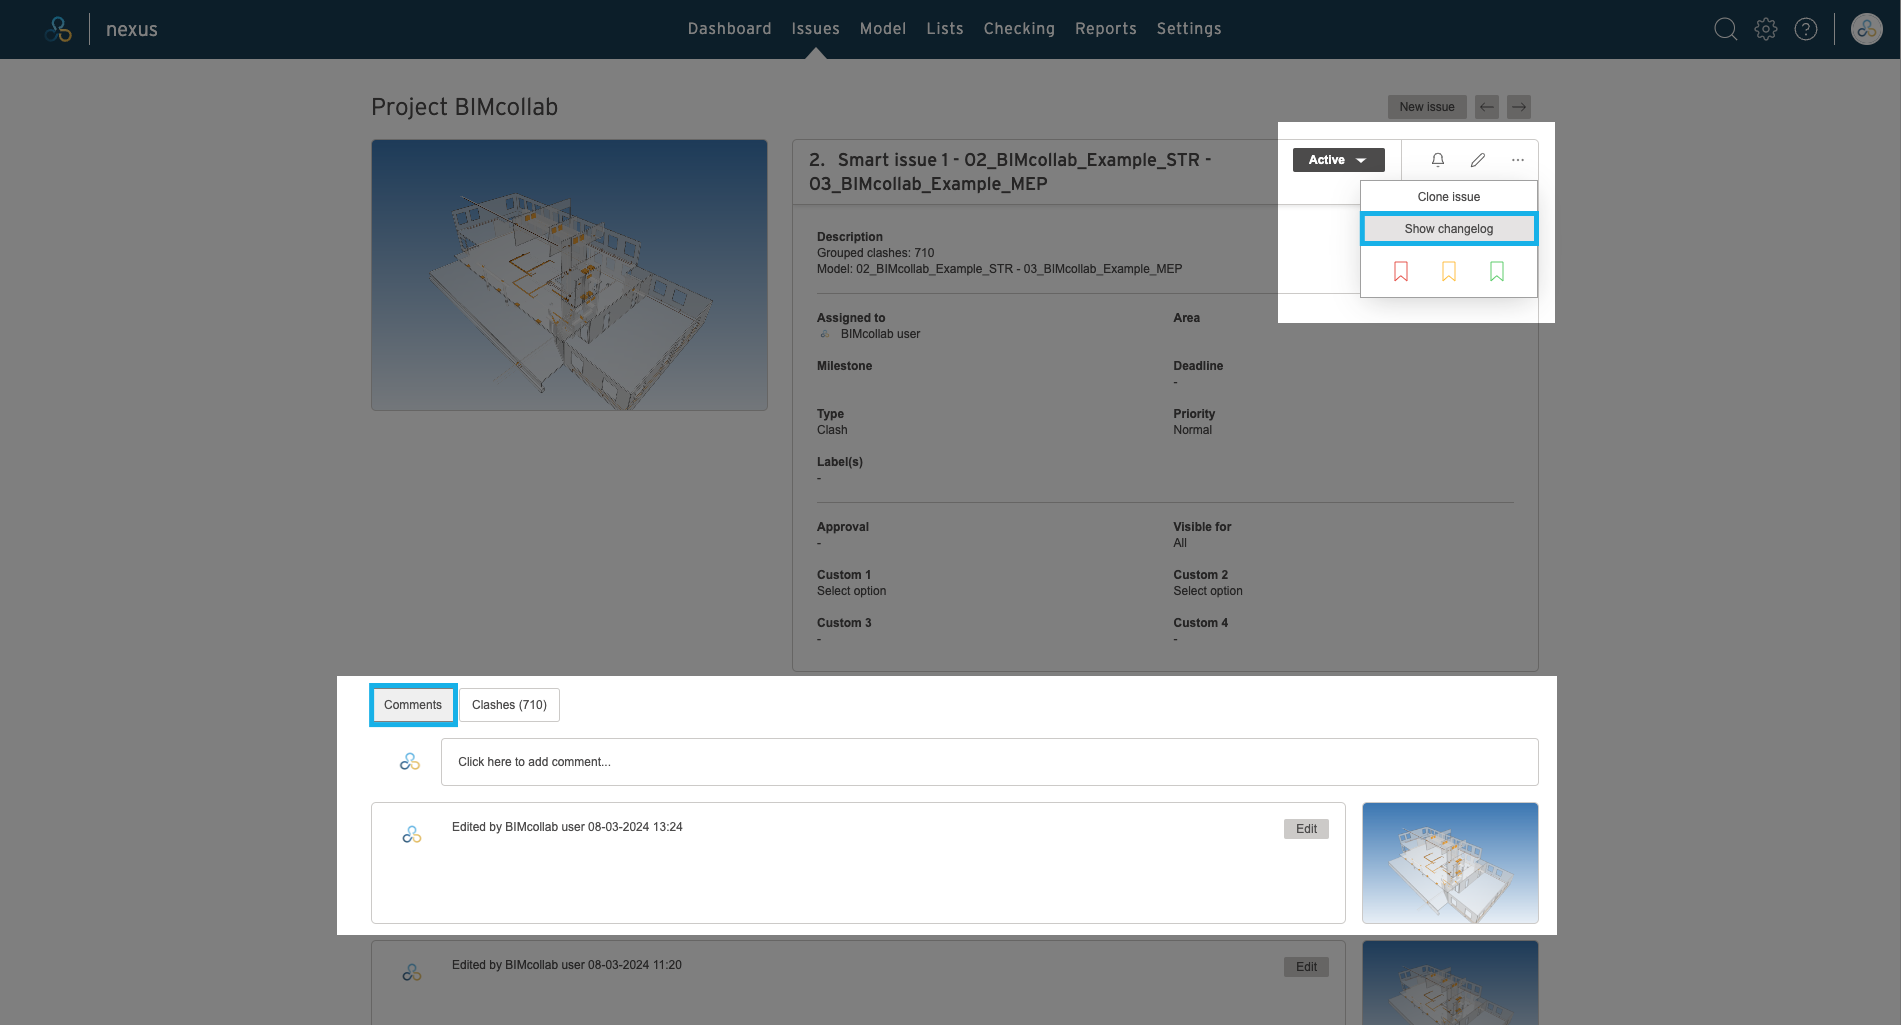This screenshot has width=1901, height=1025.
Task: Click Custom 1 Select option value
Action: pos(852,591)
